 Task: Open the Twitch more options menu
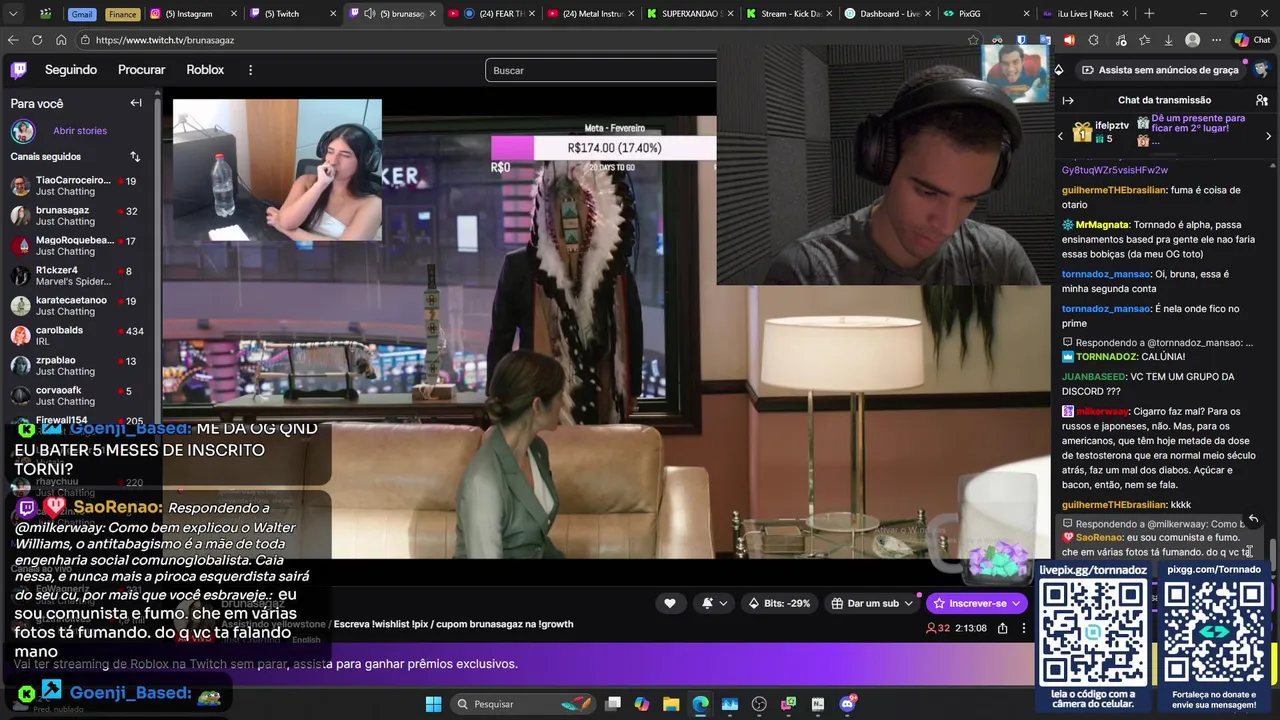point(250,70)
